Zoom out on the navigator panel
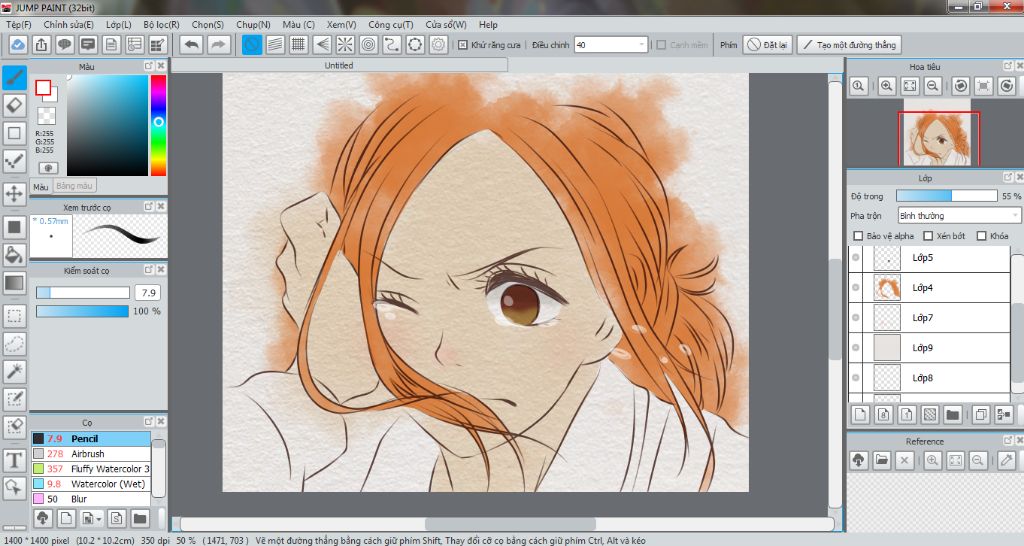Screen dimensions: 1024x546 pos(933,86)
